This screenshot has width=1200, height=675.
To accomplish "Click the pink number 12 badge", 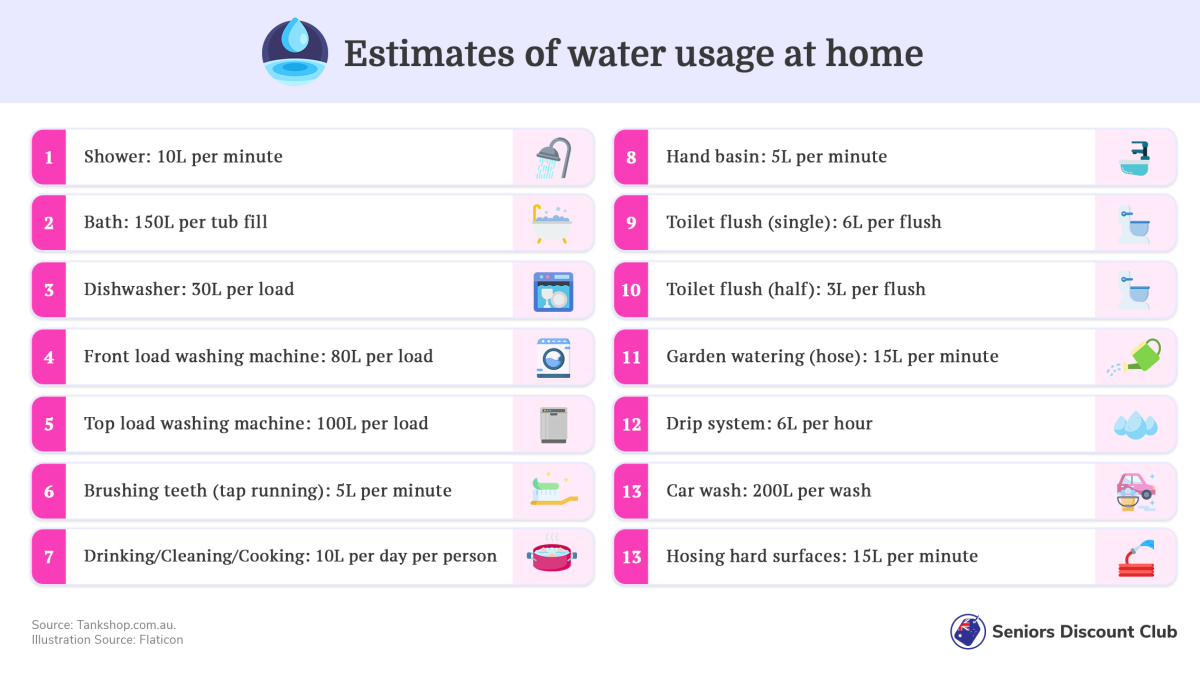I will pos(631,424).
